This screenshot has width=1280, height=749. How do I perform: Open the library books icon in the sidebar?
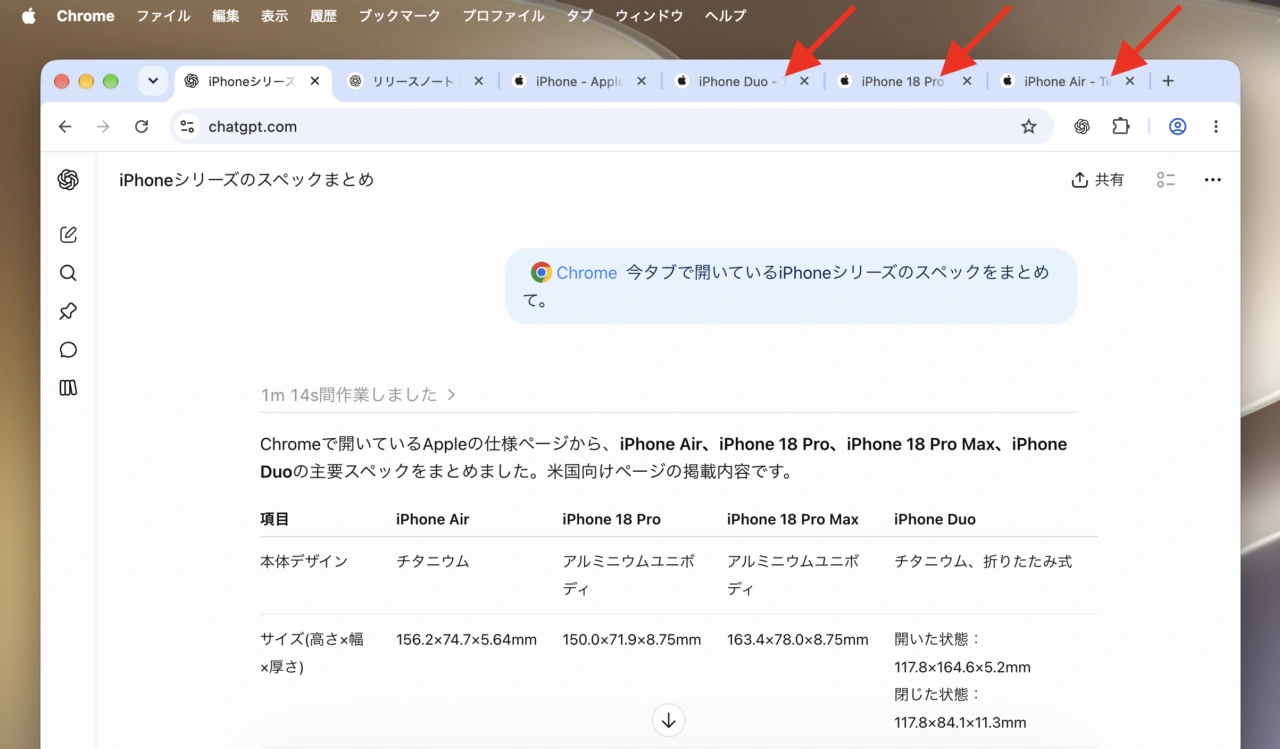[x=68, y=388]
